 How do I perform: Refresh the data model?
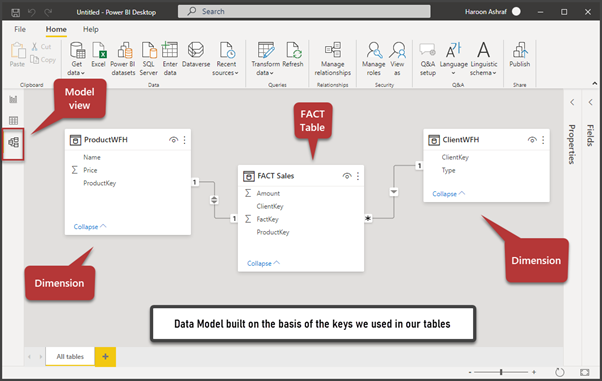point(293,55)
